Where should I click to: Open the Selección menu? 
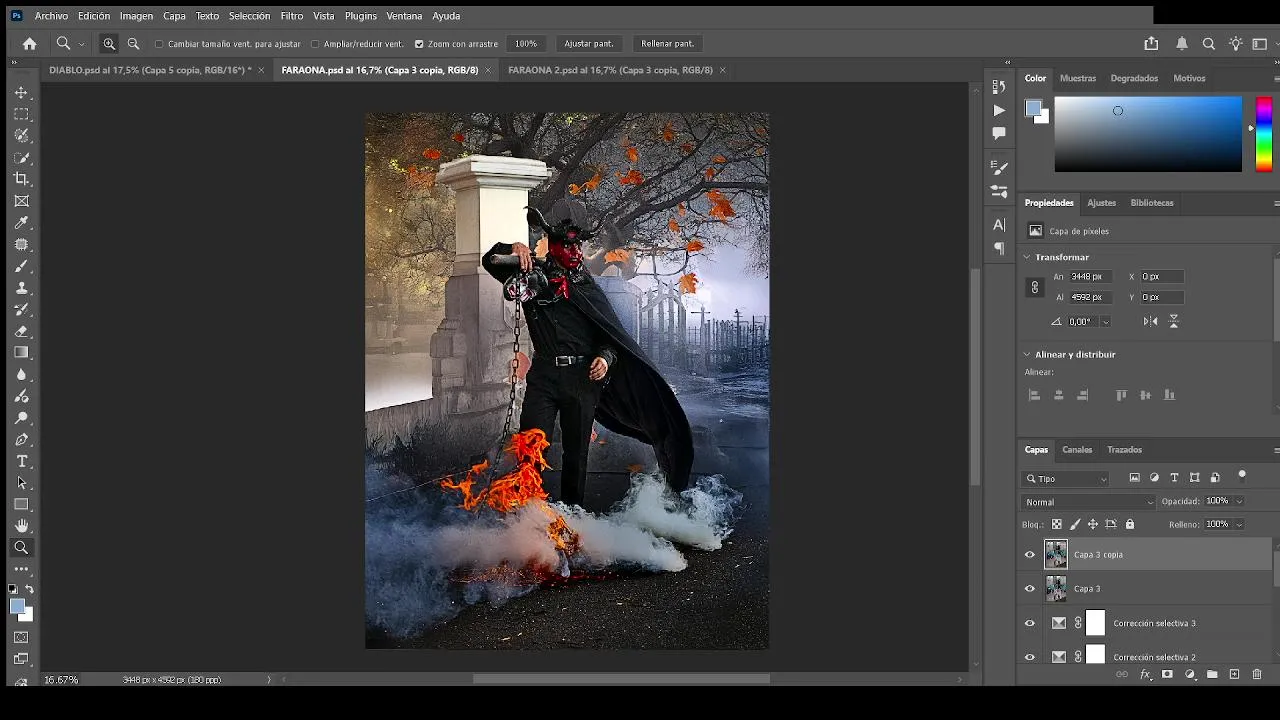click(249, 16)
